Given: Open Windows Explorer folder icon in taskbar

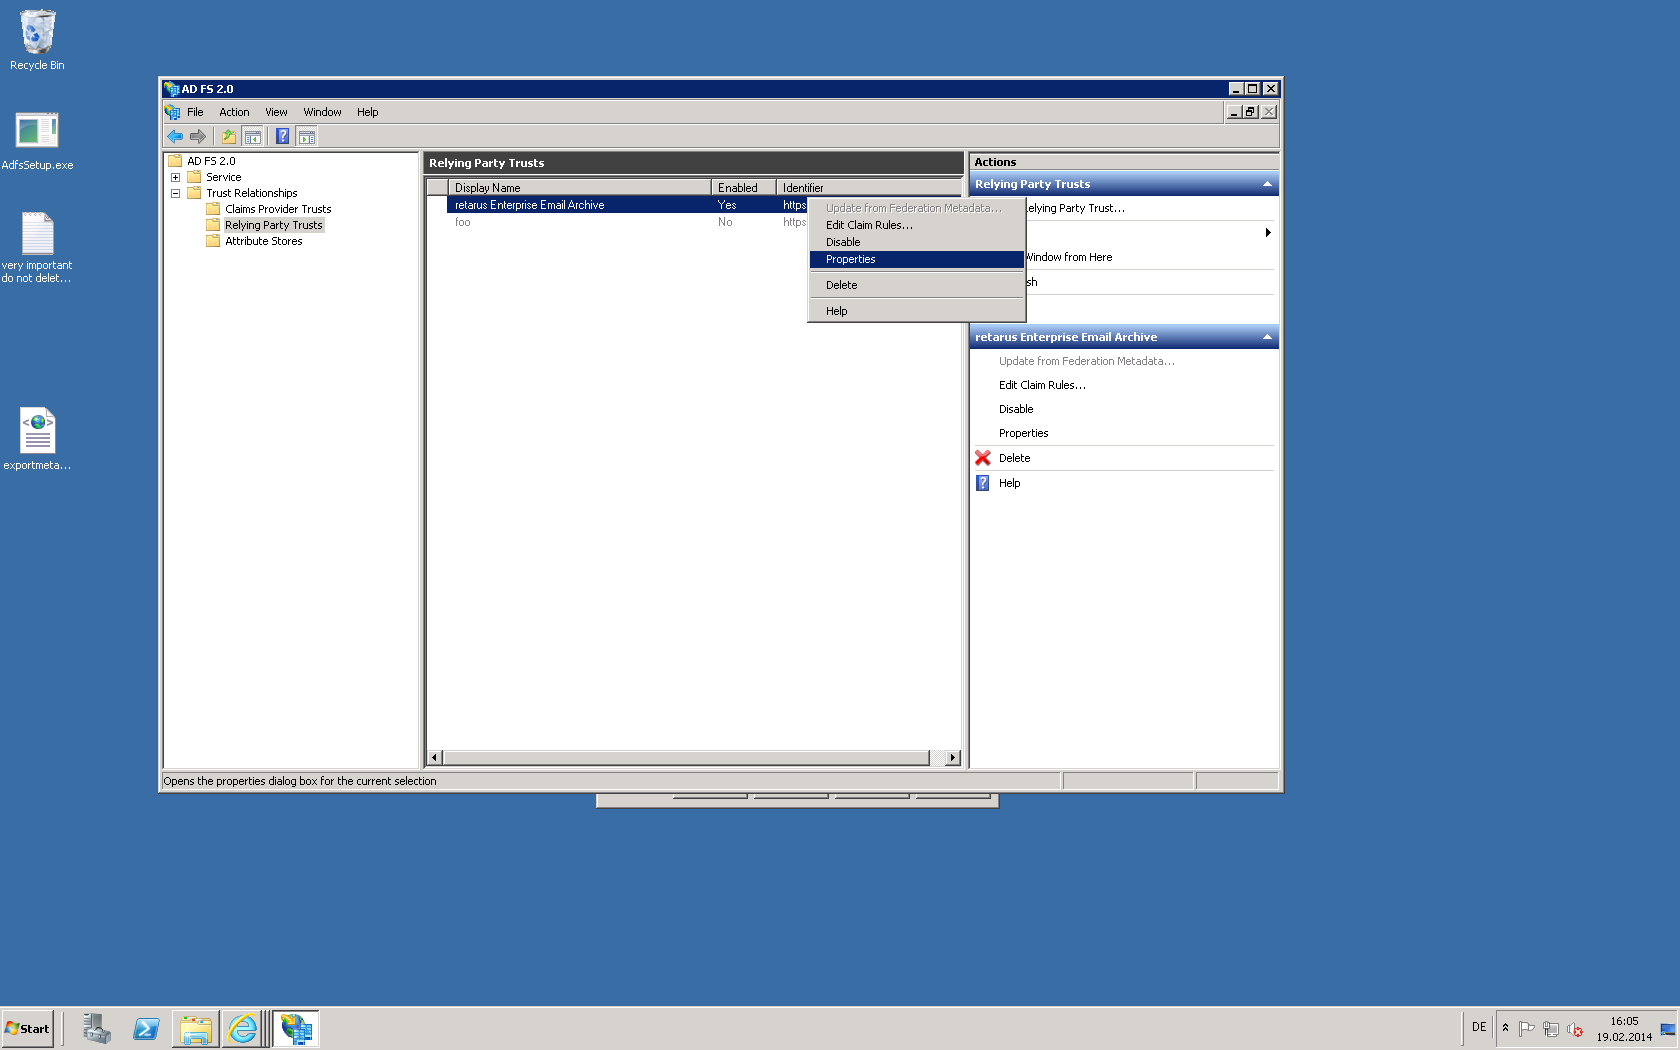Looking at the screenshot, I should [195, 1029].
